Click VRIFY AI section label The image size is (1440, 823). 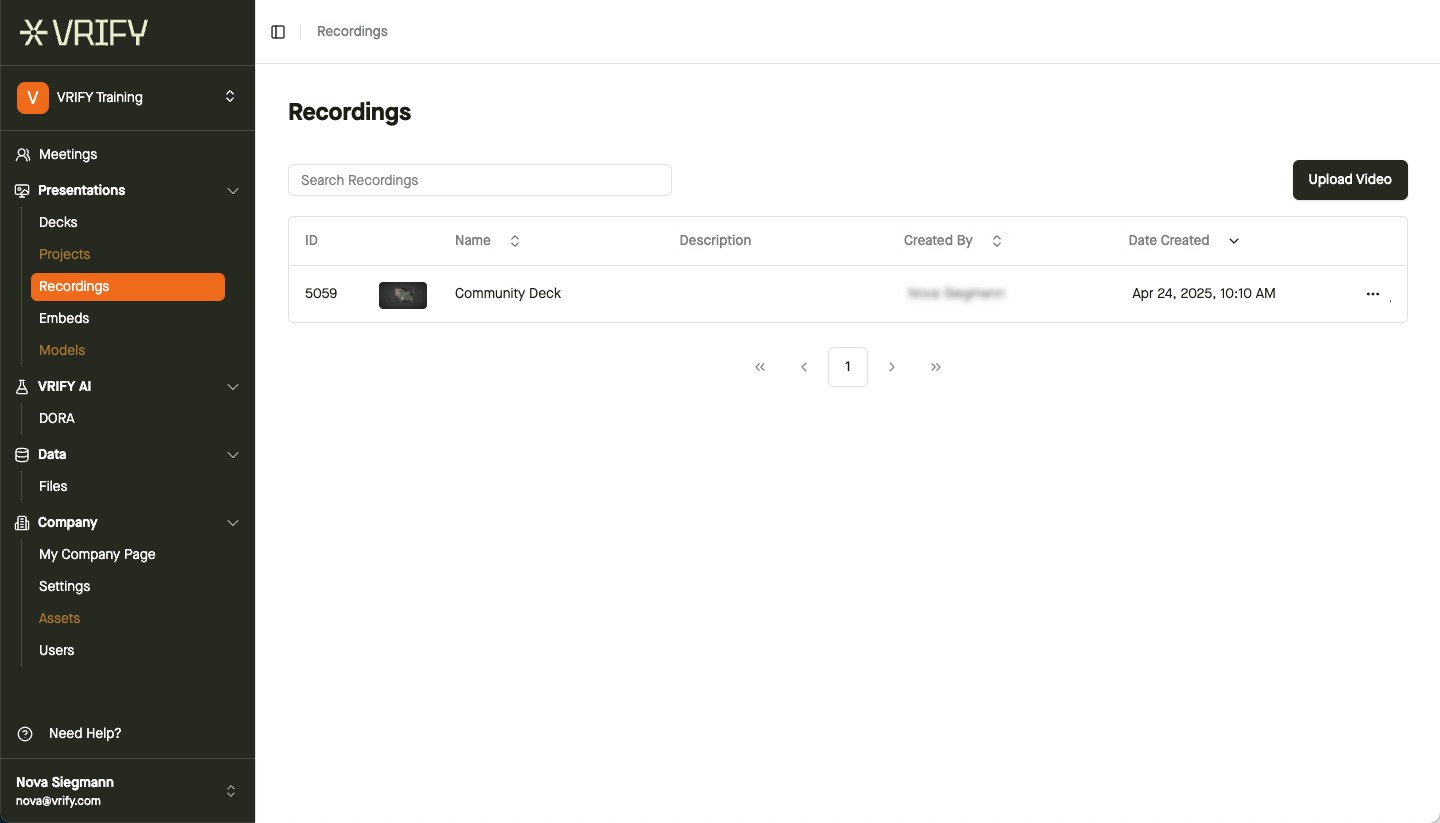click(64, 386)
